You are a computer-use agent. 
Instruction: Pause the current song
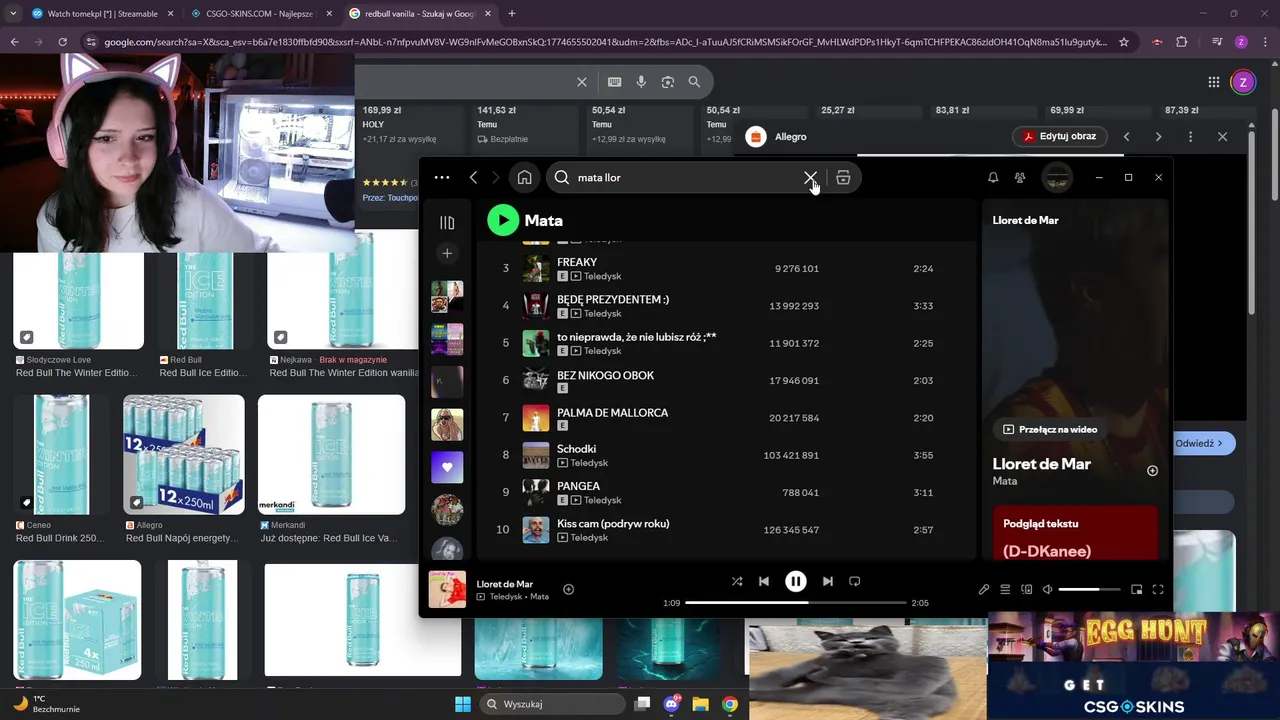pos(796,581)
